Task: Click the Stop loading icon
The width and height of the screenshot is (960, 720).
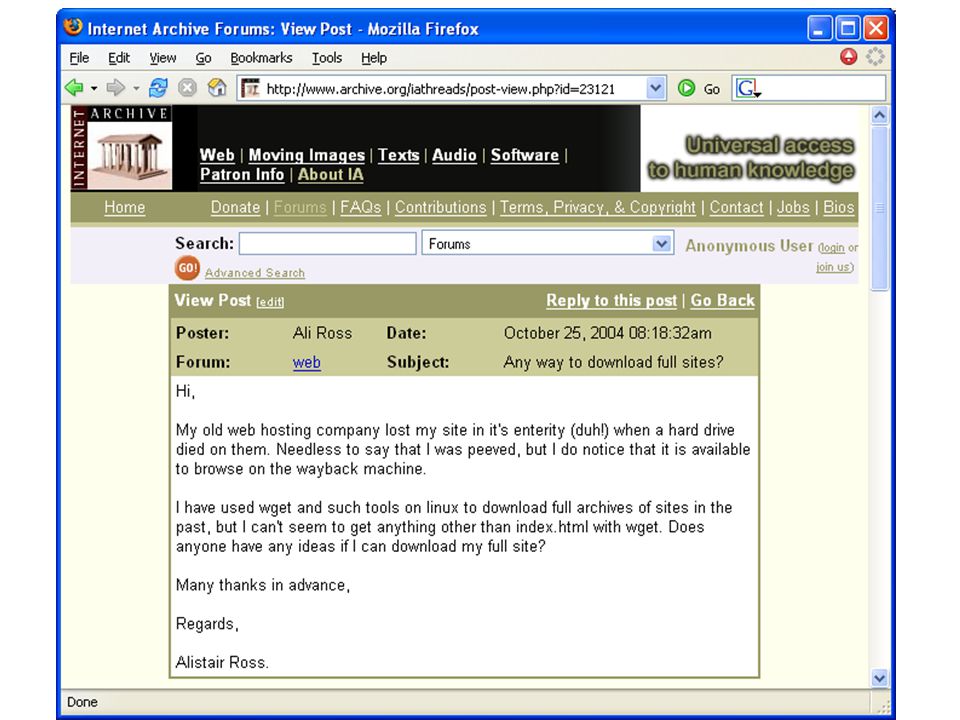Action: [187, 88]
